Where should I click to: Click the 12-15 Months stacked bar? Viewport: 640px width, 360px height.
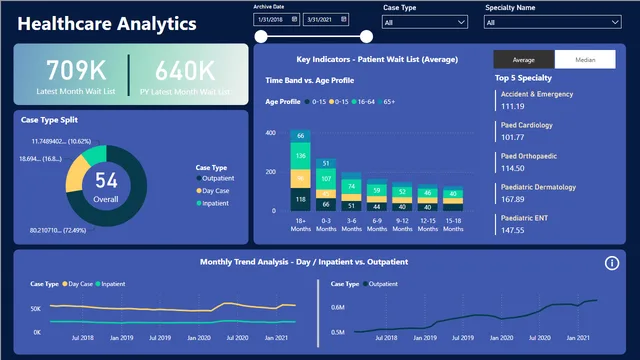[x=427, y=198]
